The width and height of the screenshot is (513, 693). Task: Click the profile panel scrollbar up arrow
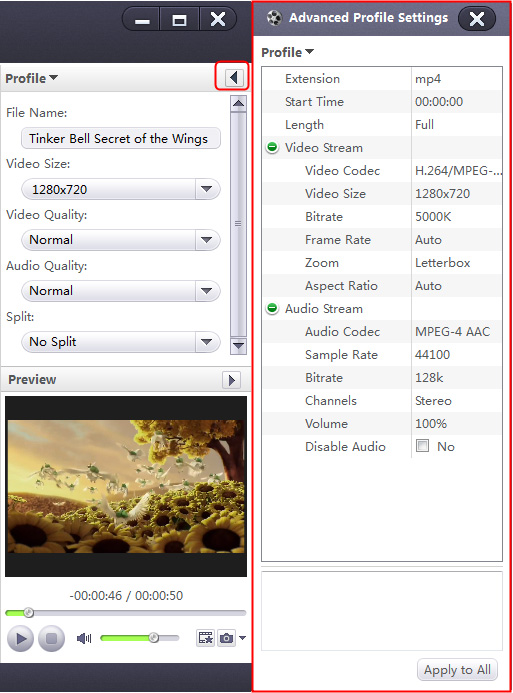pyautogui.click(x=239, y=103)
